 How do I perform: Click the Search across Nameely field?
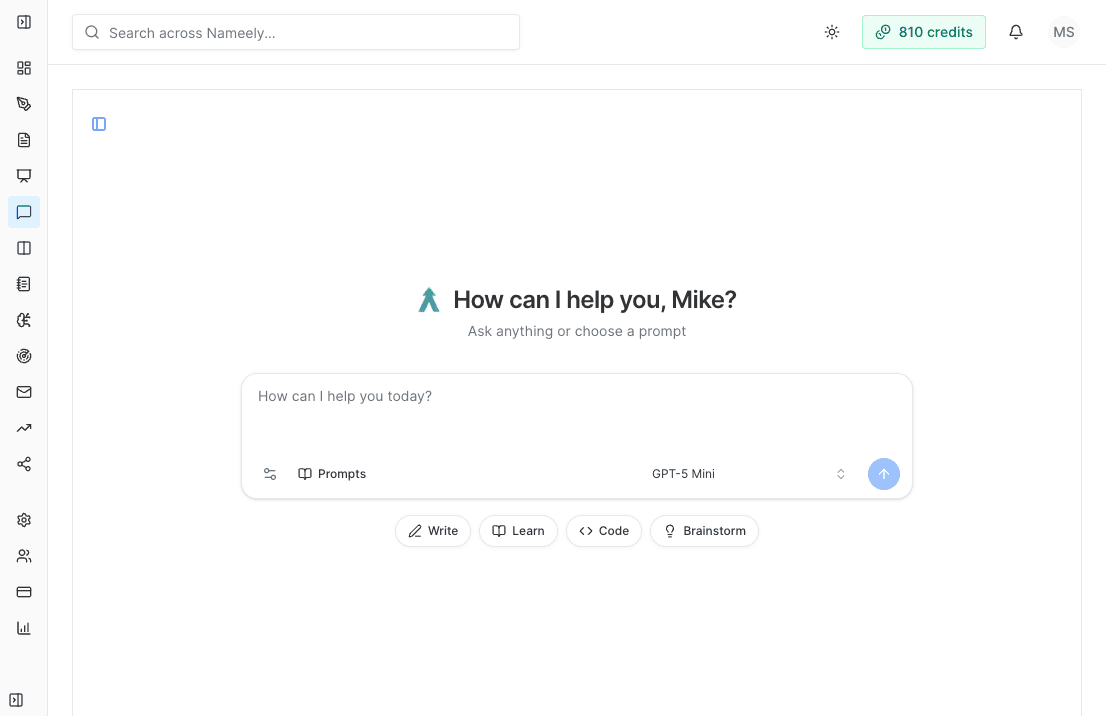295,32
